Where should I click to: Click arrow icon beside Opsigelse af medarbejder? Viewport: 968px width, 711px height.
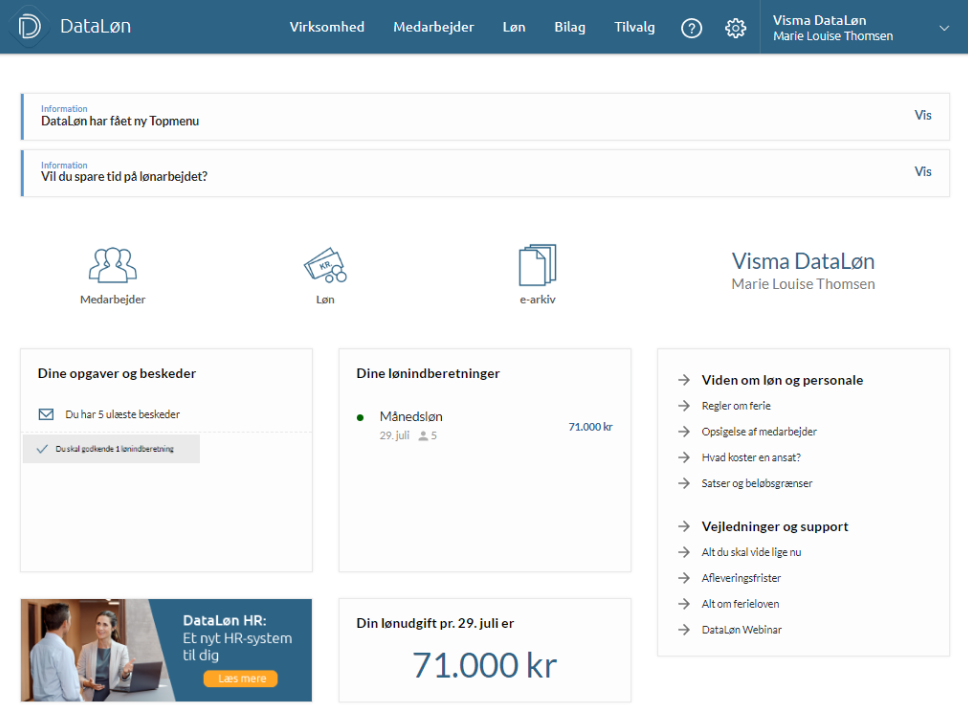[x=683, y=431]
